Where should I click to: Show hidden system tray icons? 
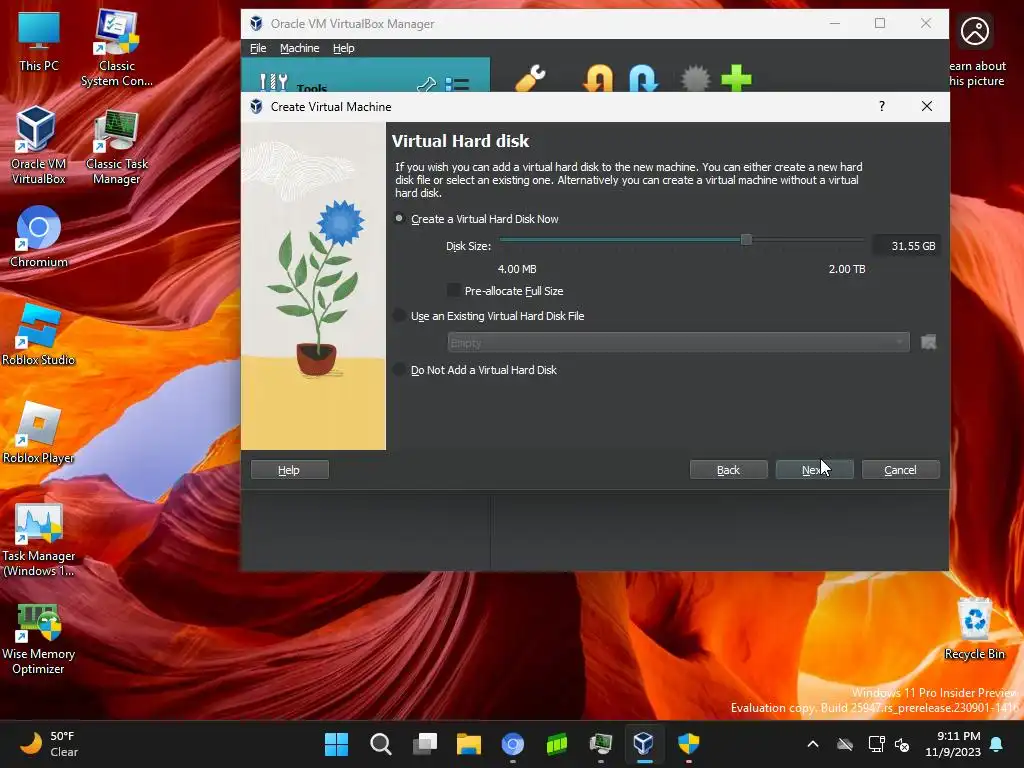[x=813, y=744]
